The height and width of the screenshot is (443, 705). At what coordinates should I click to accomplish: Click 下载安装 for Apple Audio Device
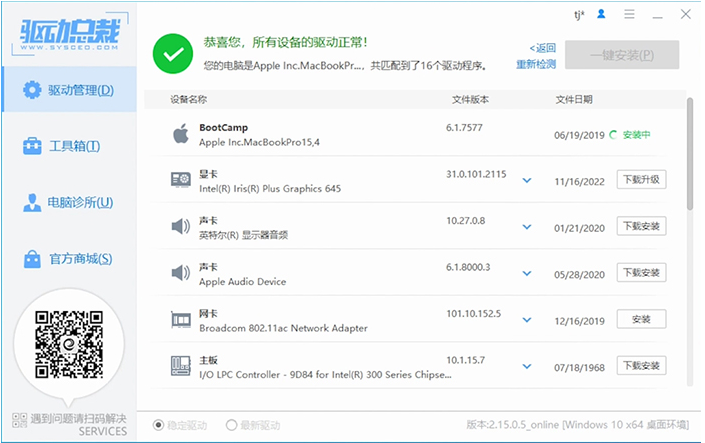pos(641,273)
